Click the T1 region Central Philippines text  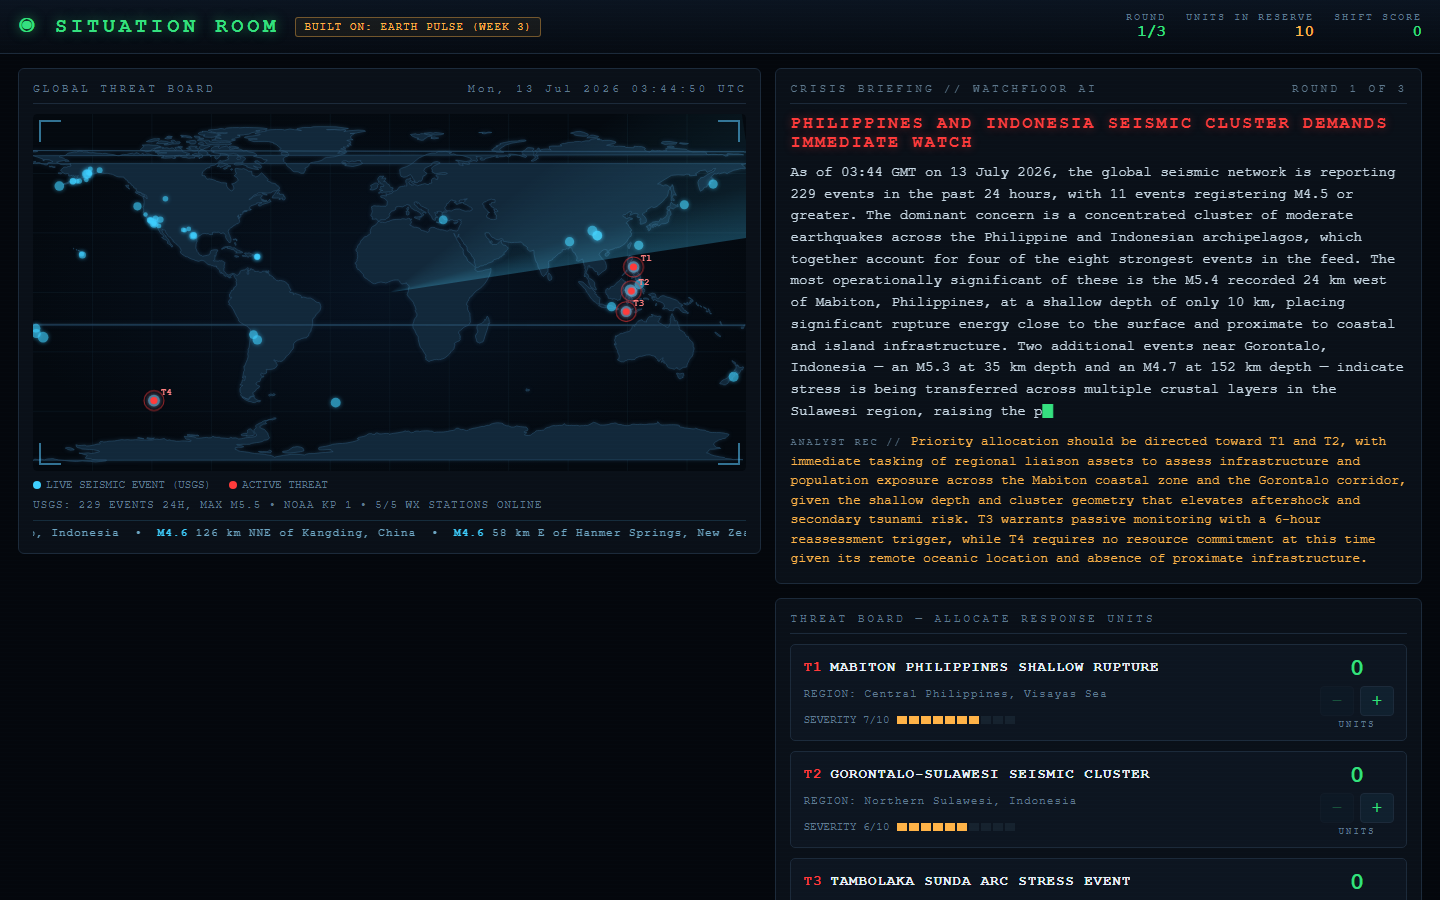click(955, 694)
